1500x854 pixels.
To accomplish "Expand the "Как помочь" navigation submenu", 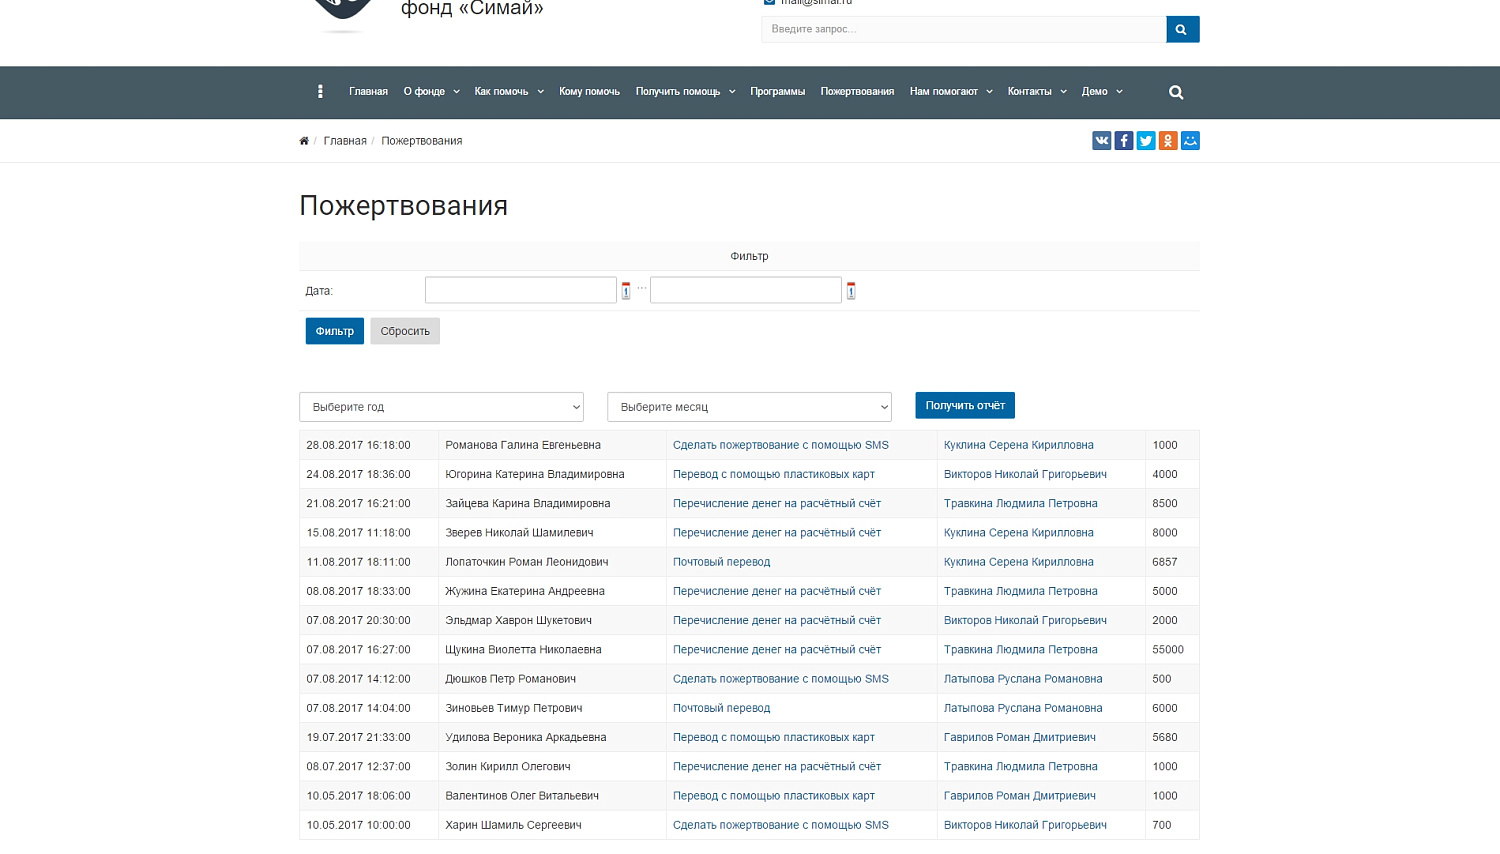I will click(509, 92).
